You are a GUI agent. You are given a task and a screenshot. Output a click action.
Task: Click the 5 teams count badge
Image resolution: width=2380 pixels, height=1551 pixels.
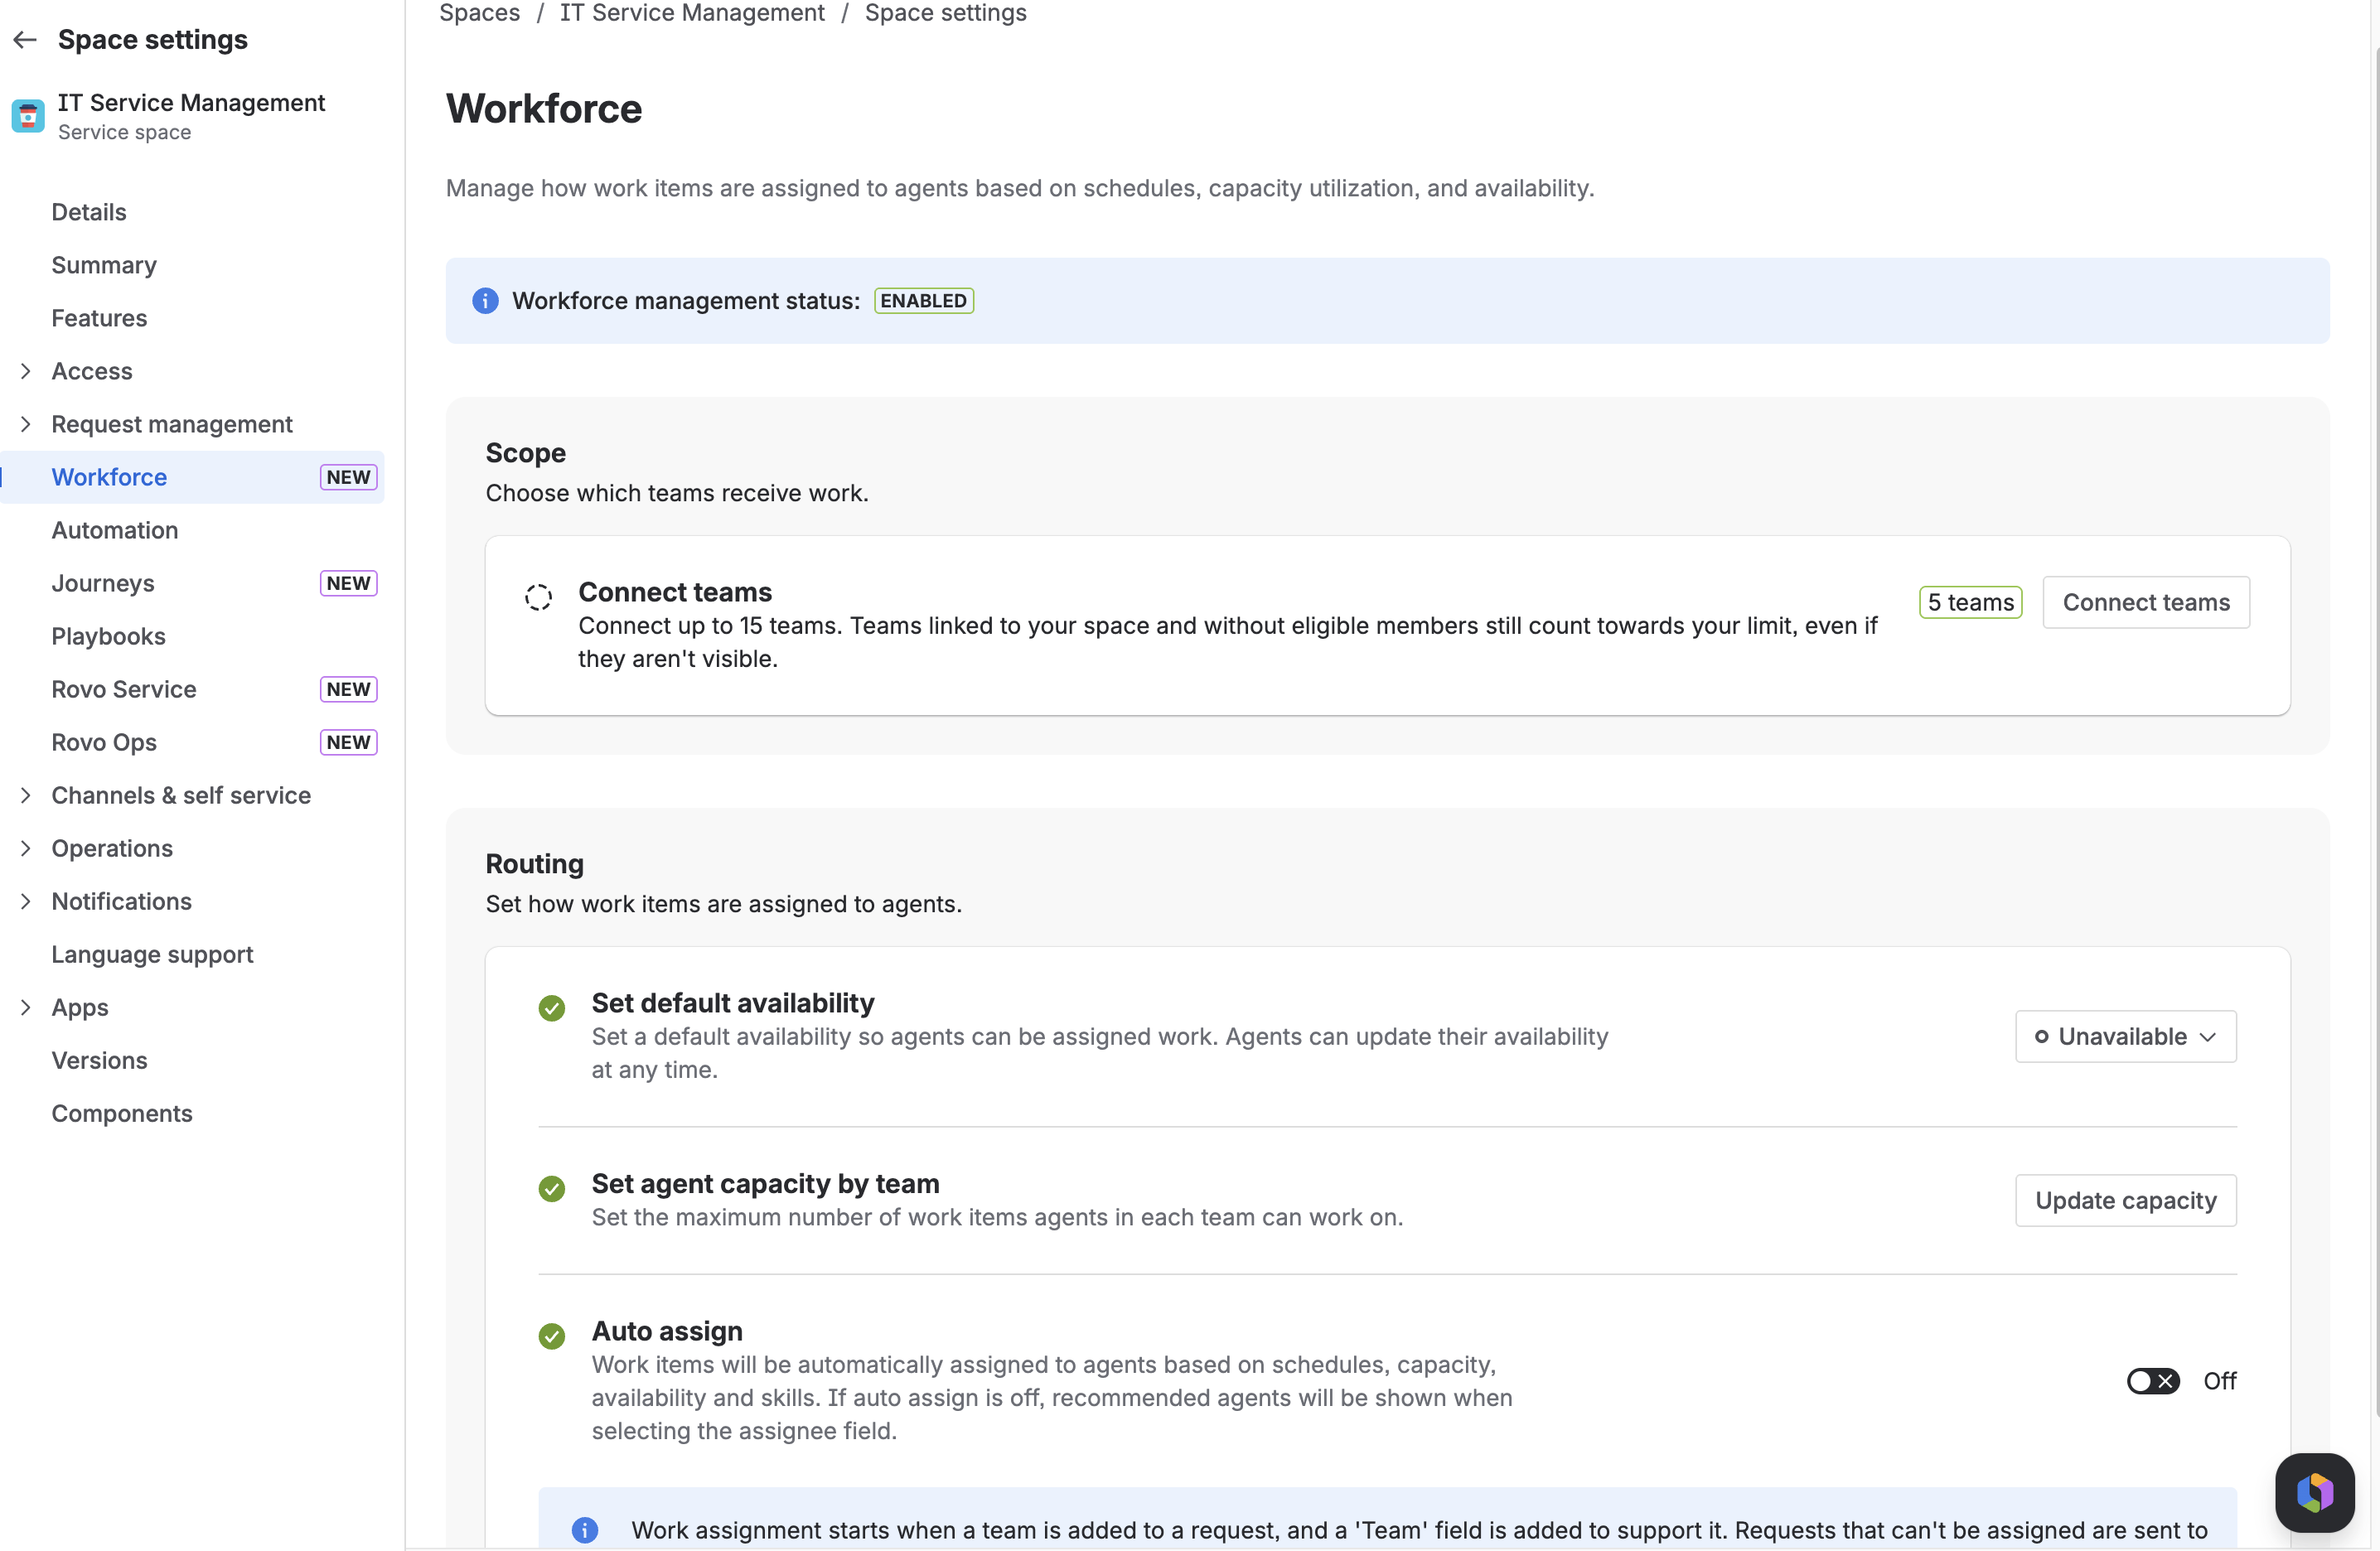[x=1970, y=602]
